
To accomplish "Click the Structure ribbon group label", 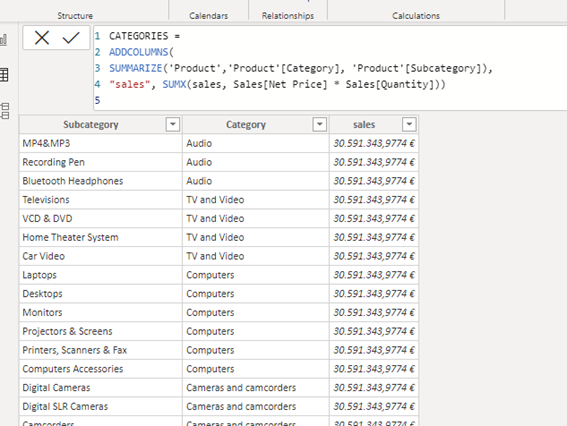I will click(x=75, y=16).
